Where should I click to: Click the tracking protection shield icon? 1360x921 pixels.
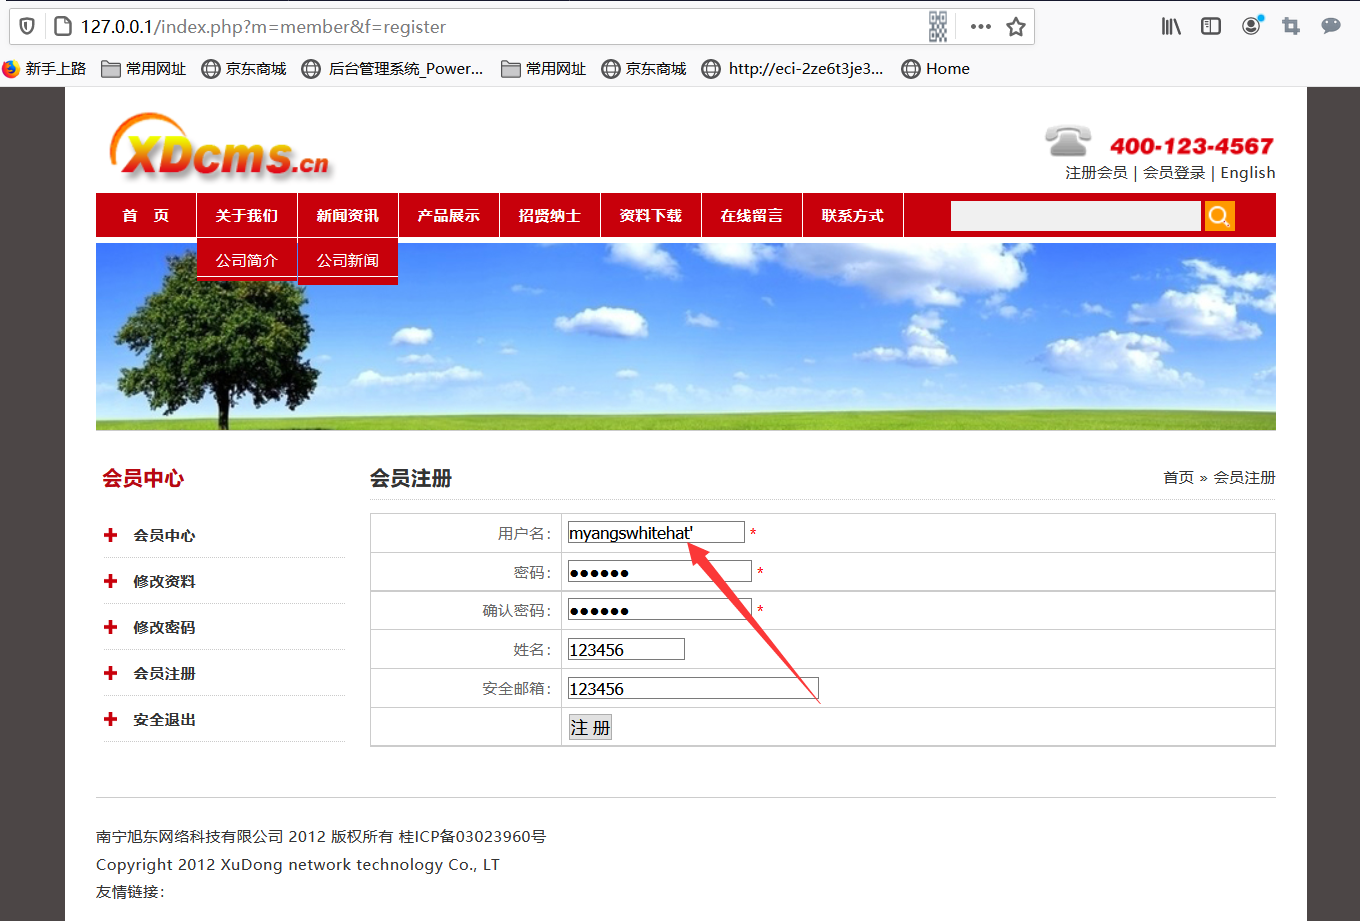(x=27, y=26)
